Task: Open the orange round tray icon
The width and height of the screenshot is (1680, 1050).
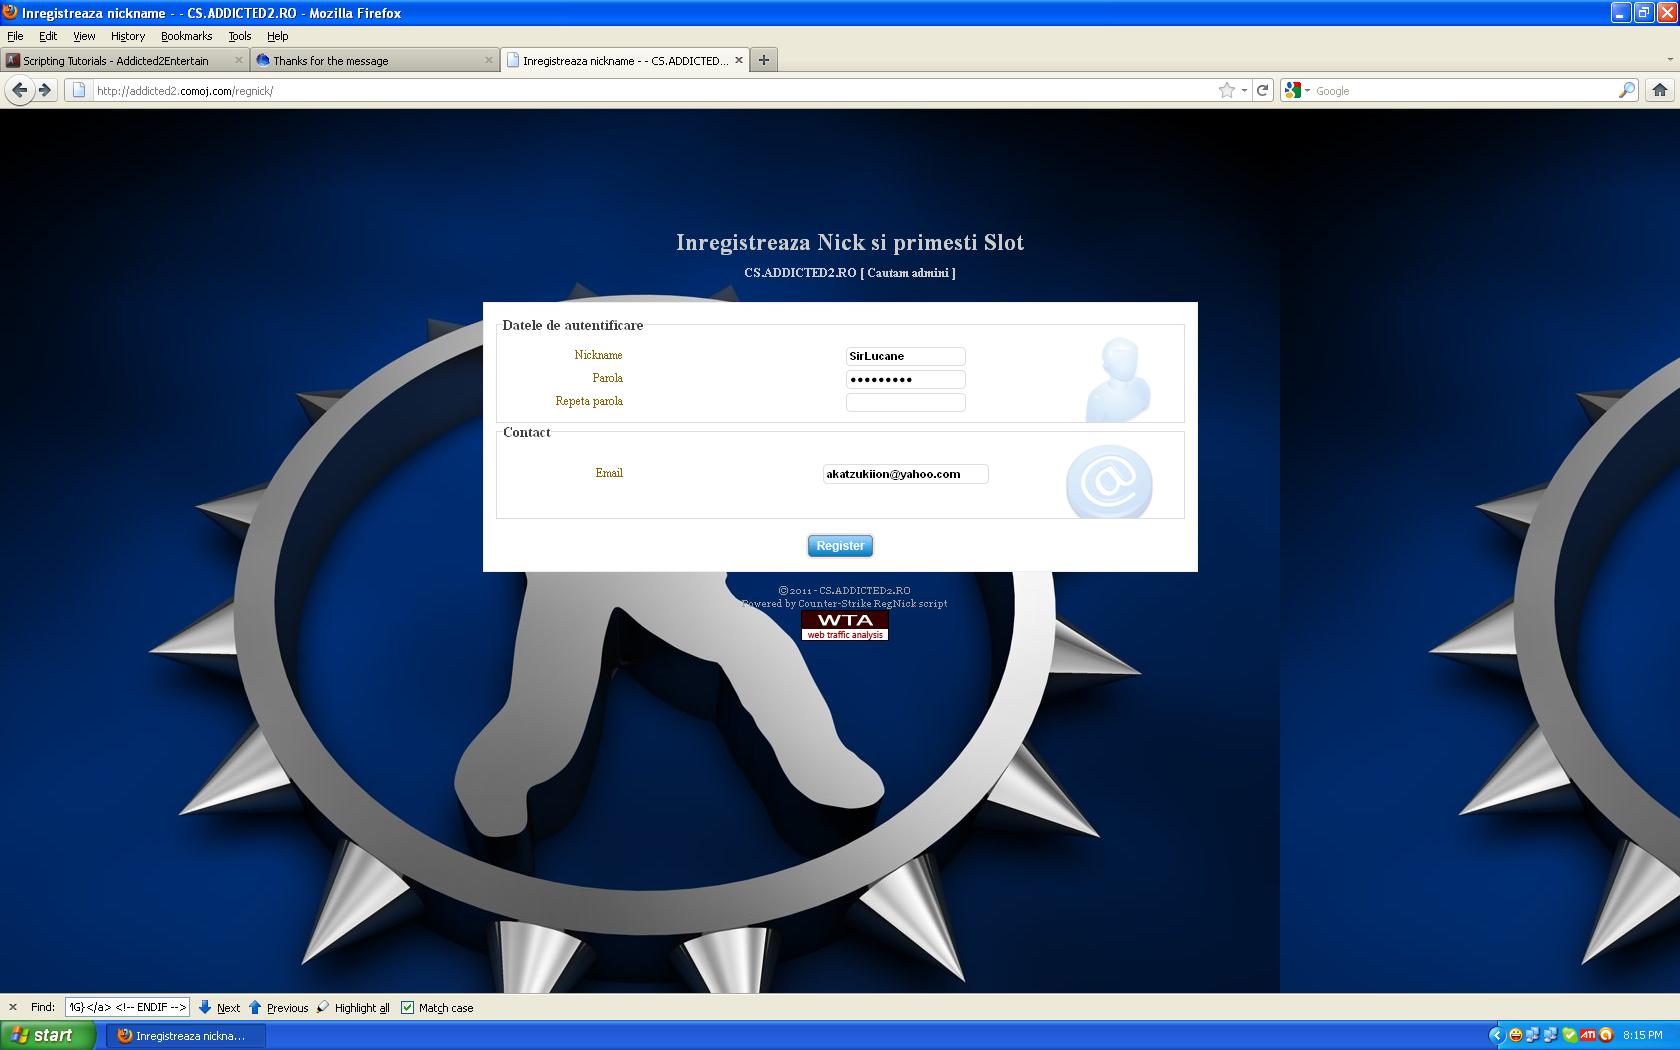Action: [1605, 1035]
